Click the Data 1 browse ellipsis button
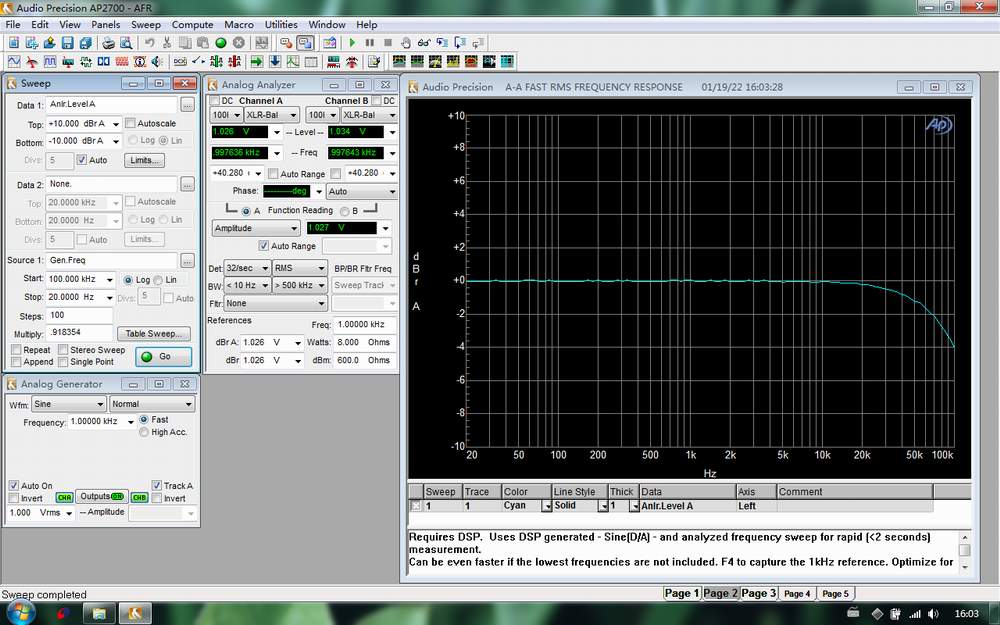Viewport: 1000px width, 625px height. point(187,105)
